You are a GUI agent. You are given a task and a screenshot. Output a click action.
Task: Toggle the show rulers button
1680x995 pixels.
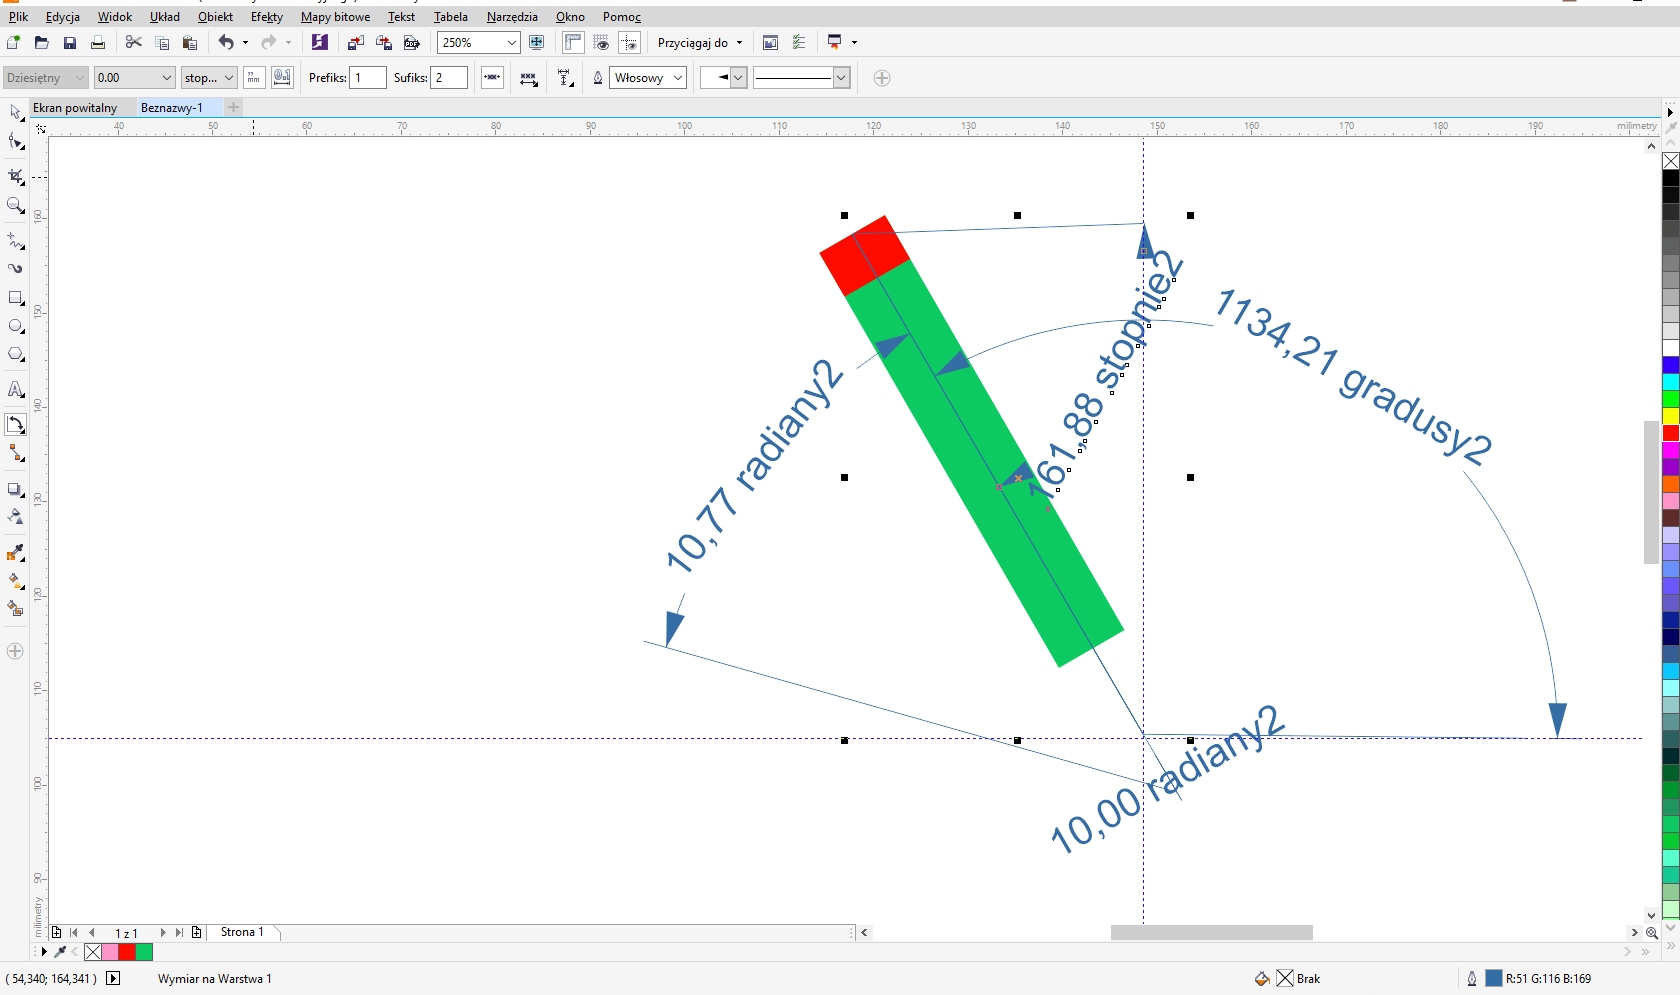coord(573,43)
